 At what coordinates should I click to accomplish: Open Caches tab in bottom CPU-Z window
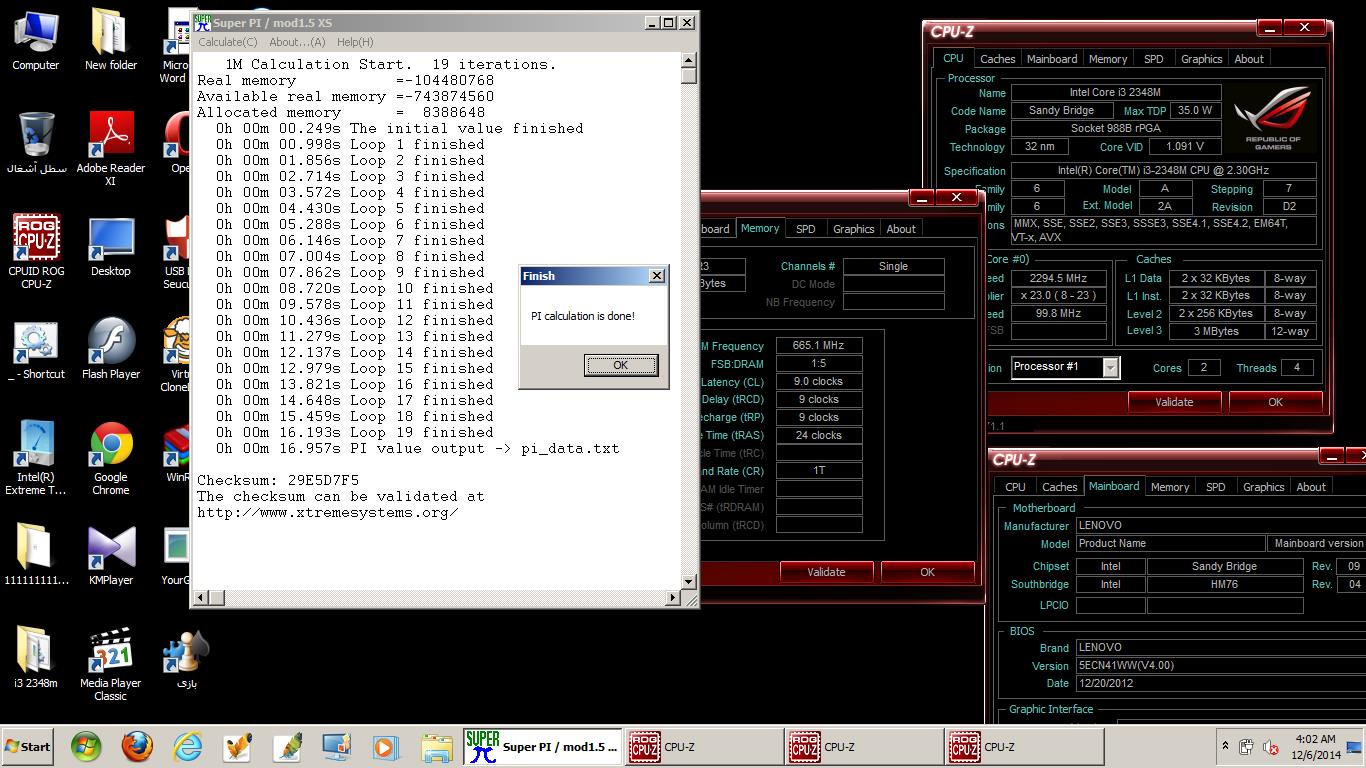pyautogui.click(x=1059, y=487)
